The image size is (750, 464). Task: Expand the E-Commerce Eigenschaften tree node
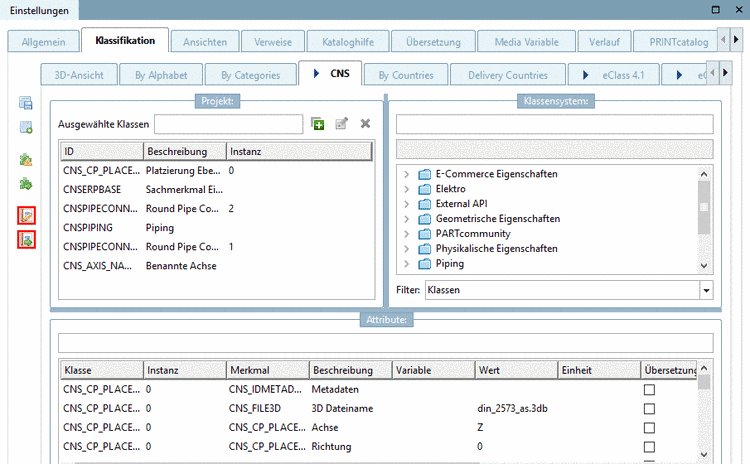tap(406, 174)
